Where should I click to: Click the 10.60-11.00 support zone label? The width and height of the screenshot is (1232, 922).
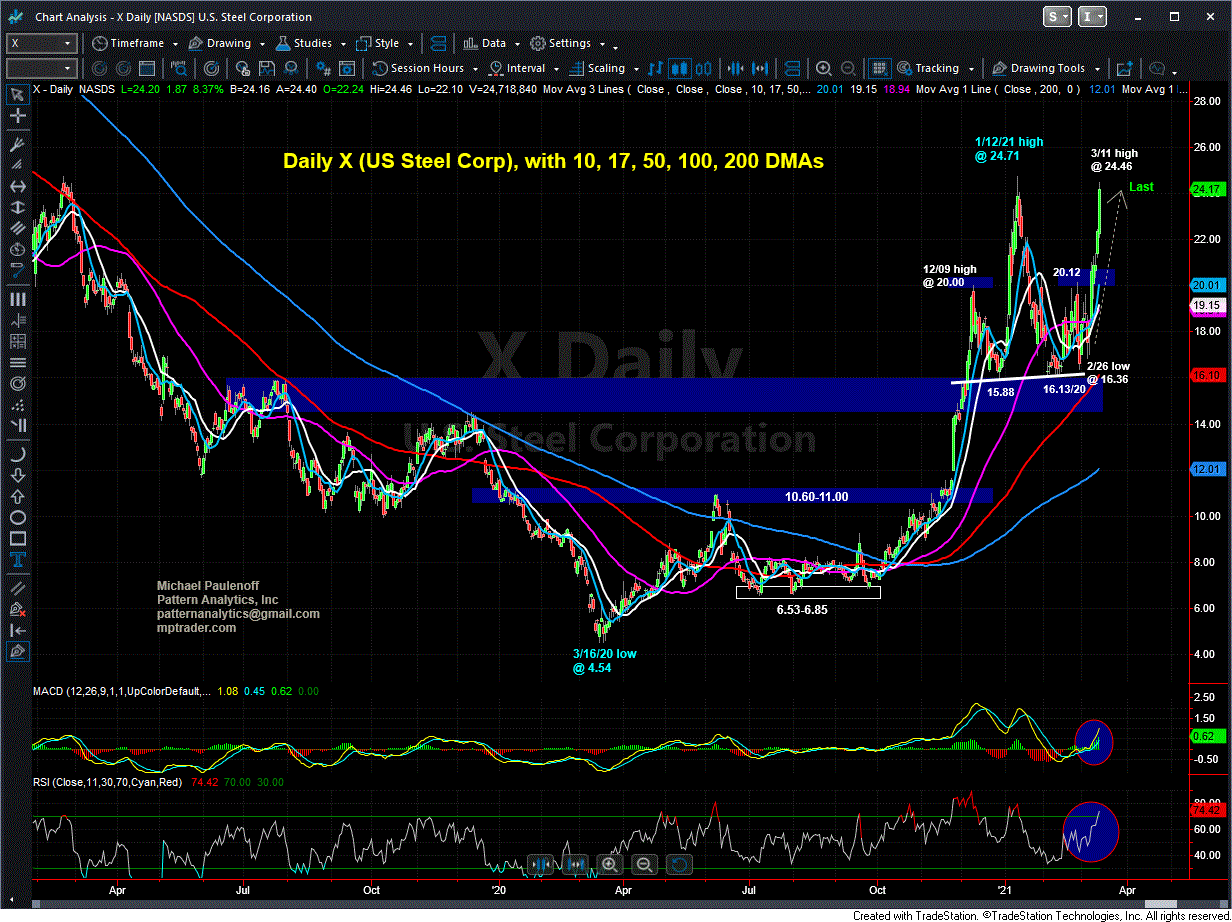(x=816, y=496)
